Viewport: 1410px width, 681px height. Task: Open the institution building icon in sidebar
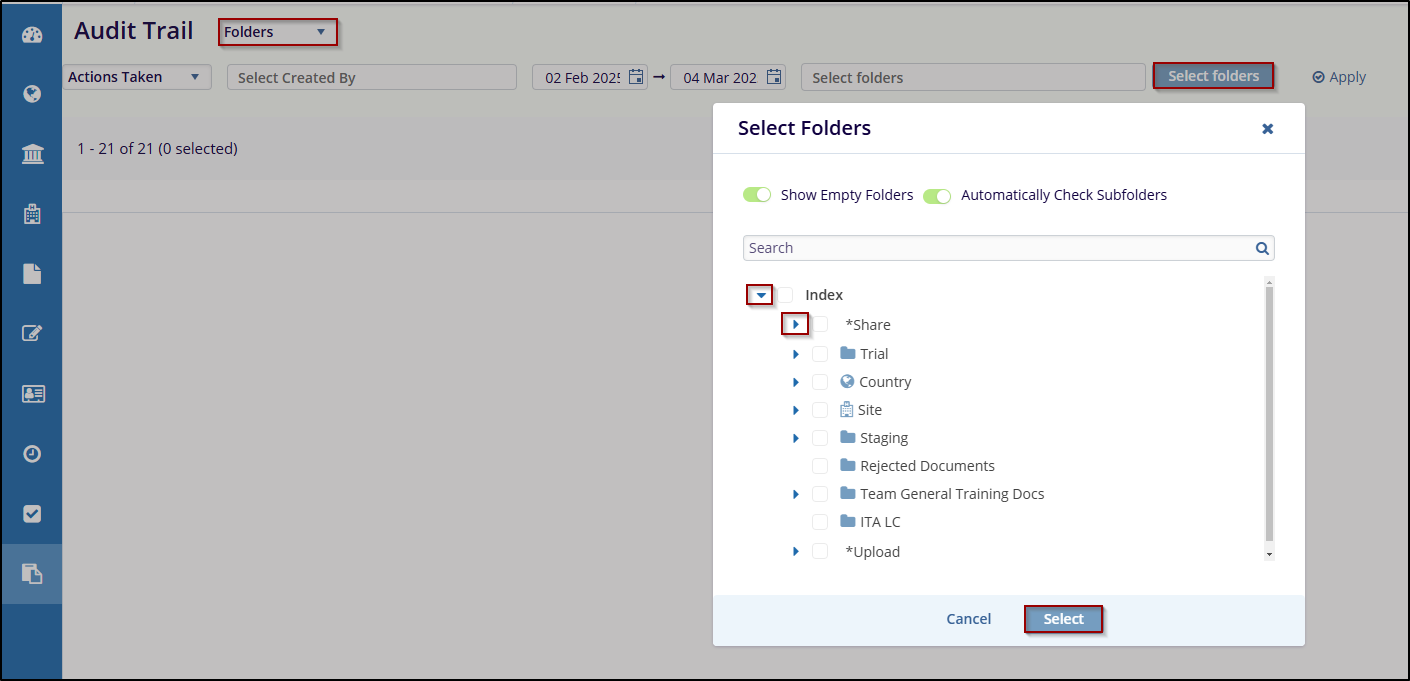tap(32, 154)
